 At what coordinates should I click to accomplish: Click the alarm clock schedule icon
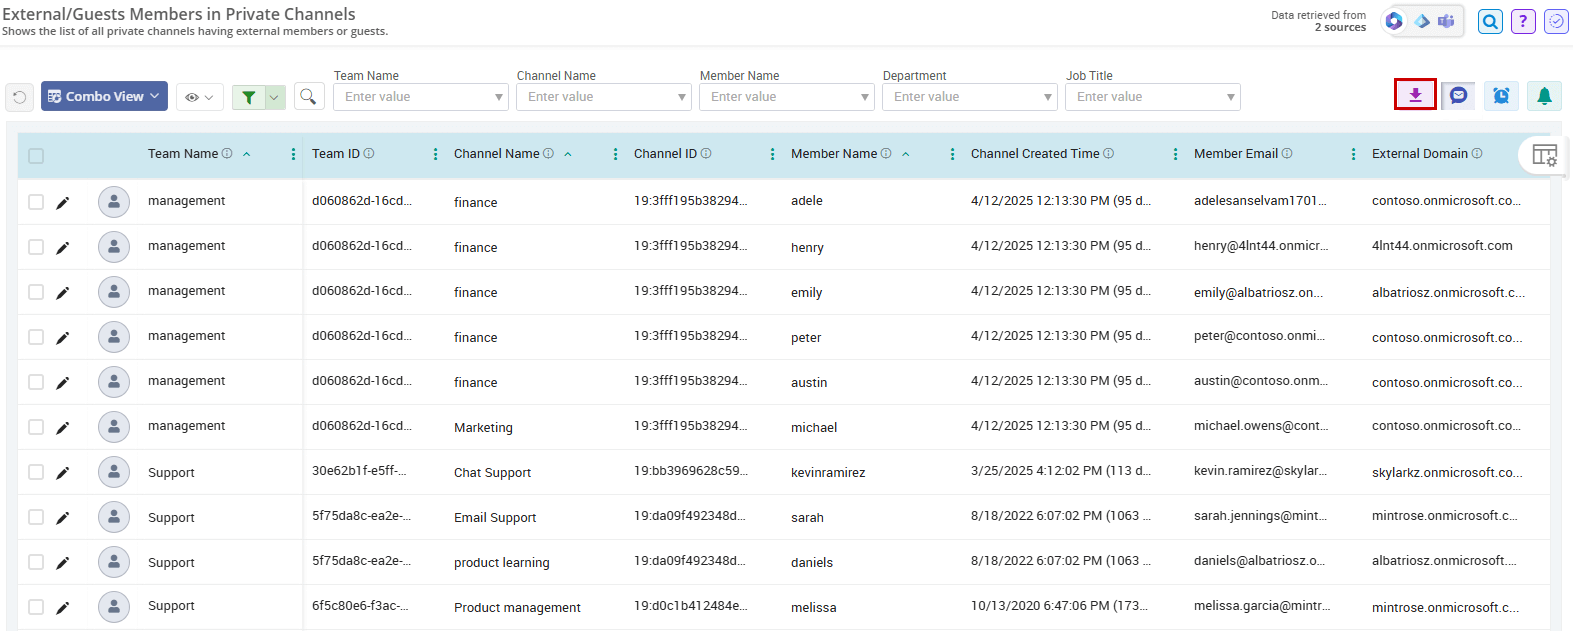tap(1501, 95)
